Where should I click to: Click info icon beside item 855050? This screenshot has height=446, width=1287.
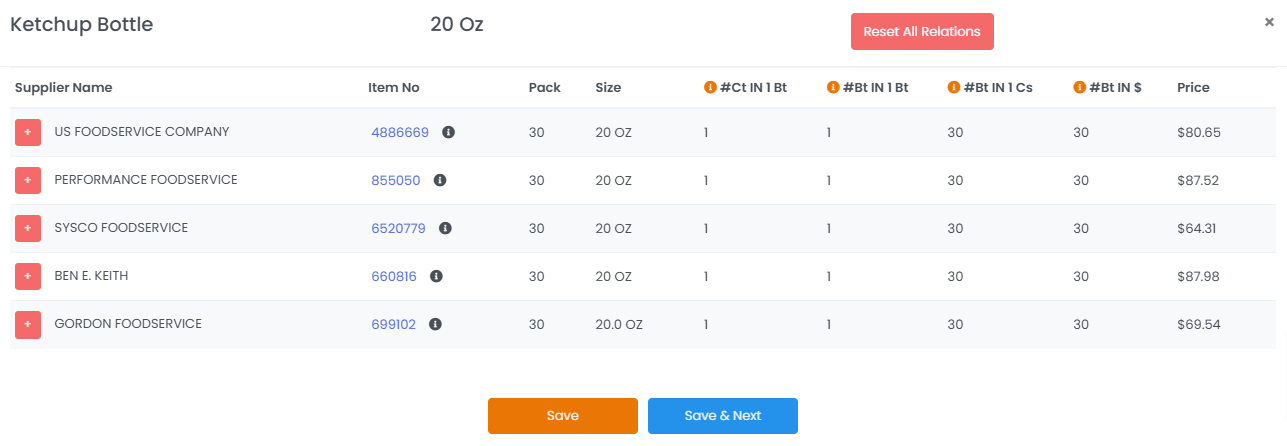[x=440, y=180]
